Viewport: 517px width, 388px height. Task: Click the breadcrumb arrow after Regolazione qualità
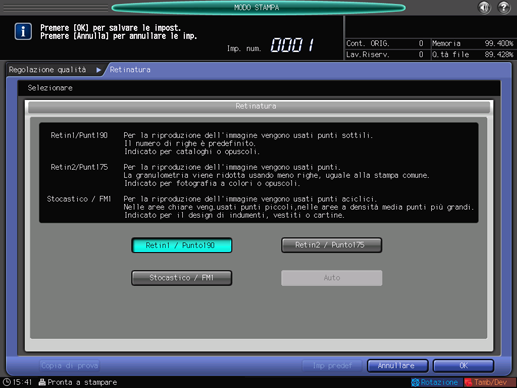(x=98, y=70)
